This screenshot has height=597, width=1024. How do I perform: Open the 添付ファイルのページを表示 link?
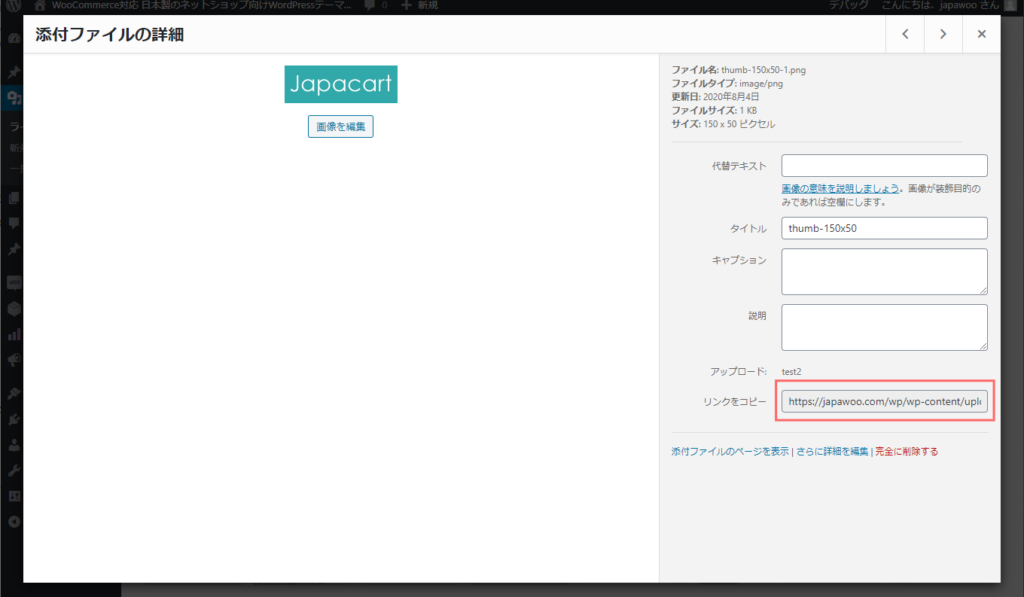[729, 451]
